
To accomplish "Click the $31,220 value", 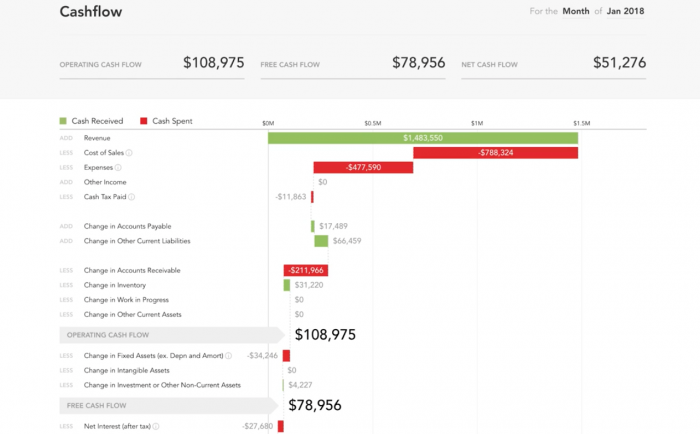I will pyautogui.click(x=309, y=285).
